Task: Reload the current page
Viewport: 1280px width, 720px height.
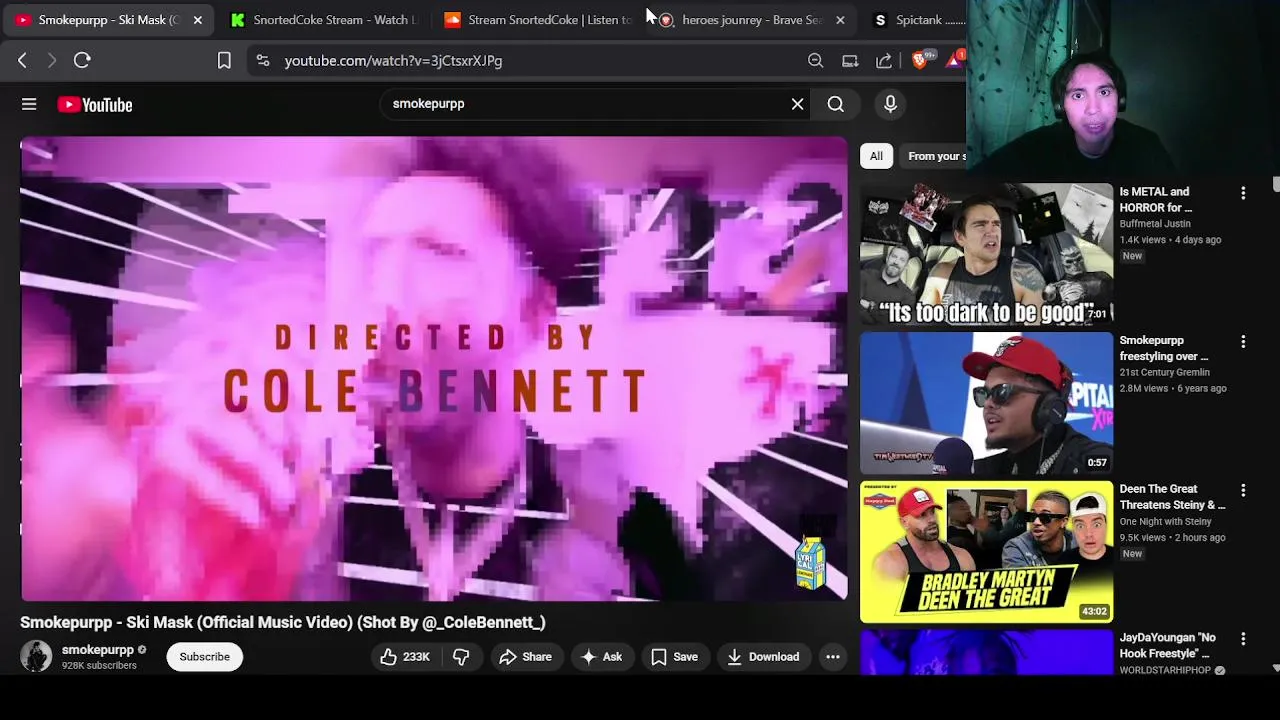Action: coord(82,61)
